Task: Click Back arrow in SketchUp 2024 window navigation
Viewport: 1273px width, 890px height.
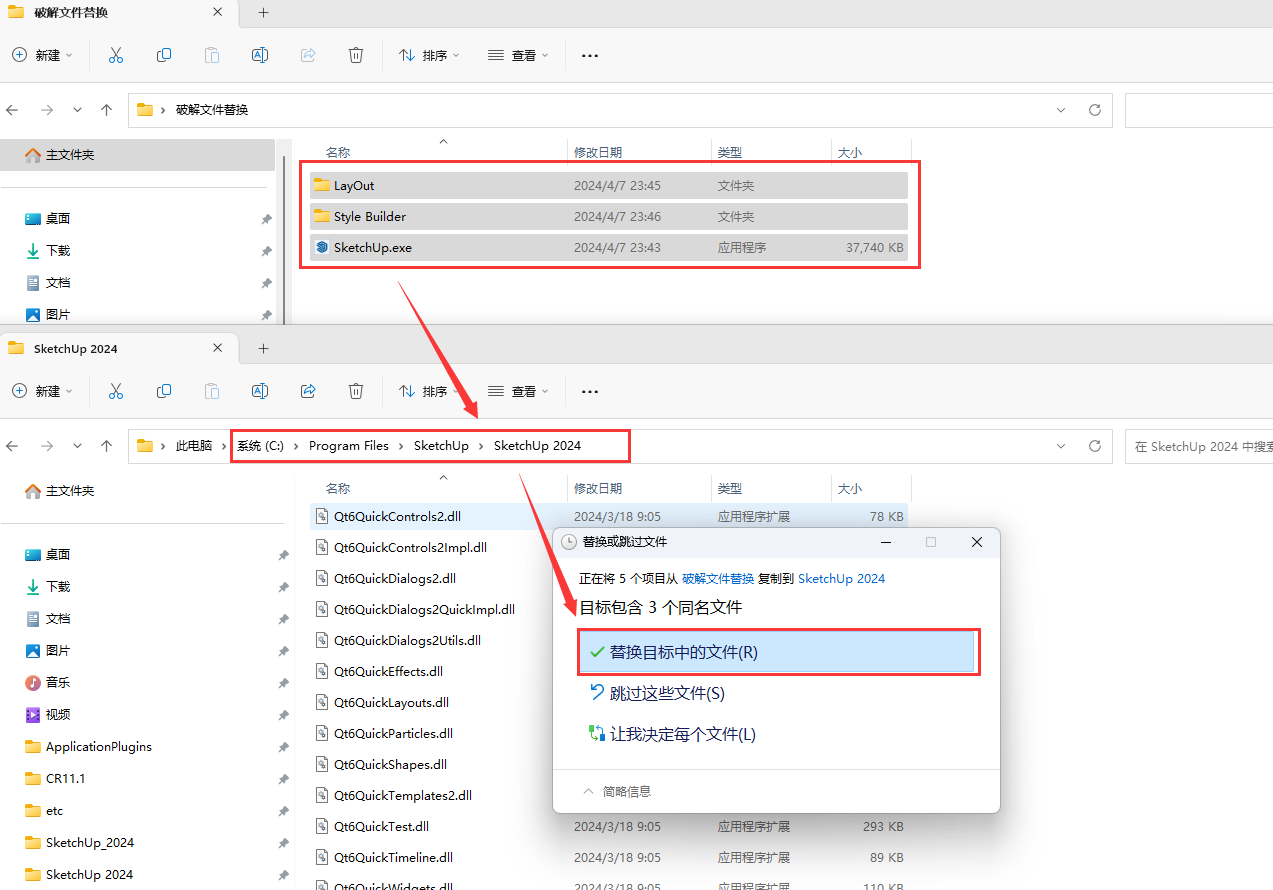Action: [13, 446]
